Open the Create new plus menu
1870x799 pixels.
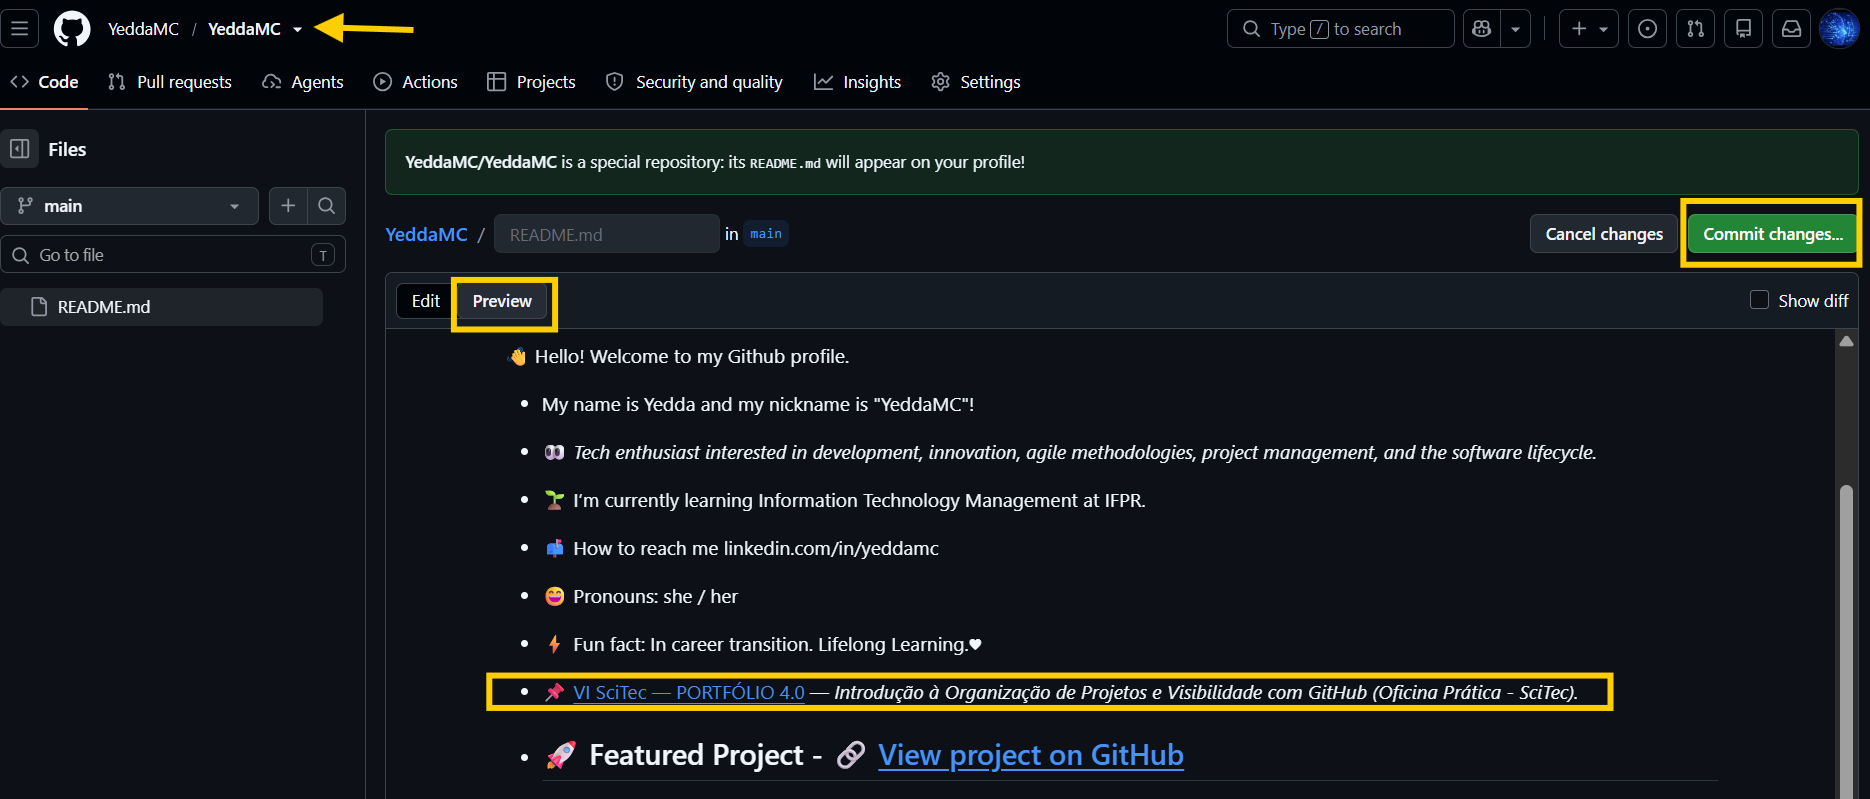1589,29
